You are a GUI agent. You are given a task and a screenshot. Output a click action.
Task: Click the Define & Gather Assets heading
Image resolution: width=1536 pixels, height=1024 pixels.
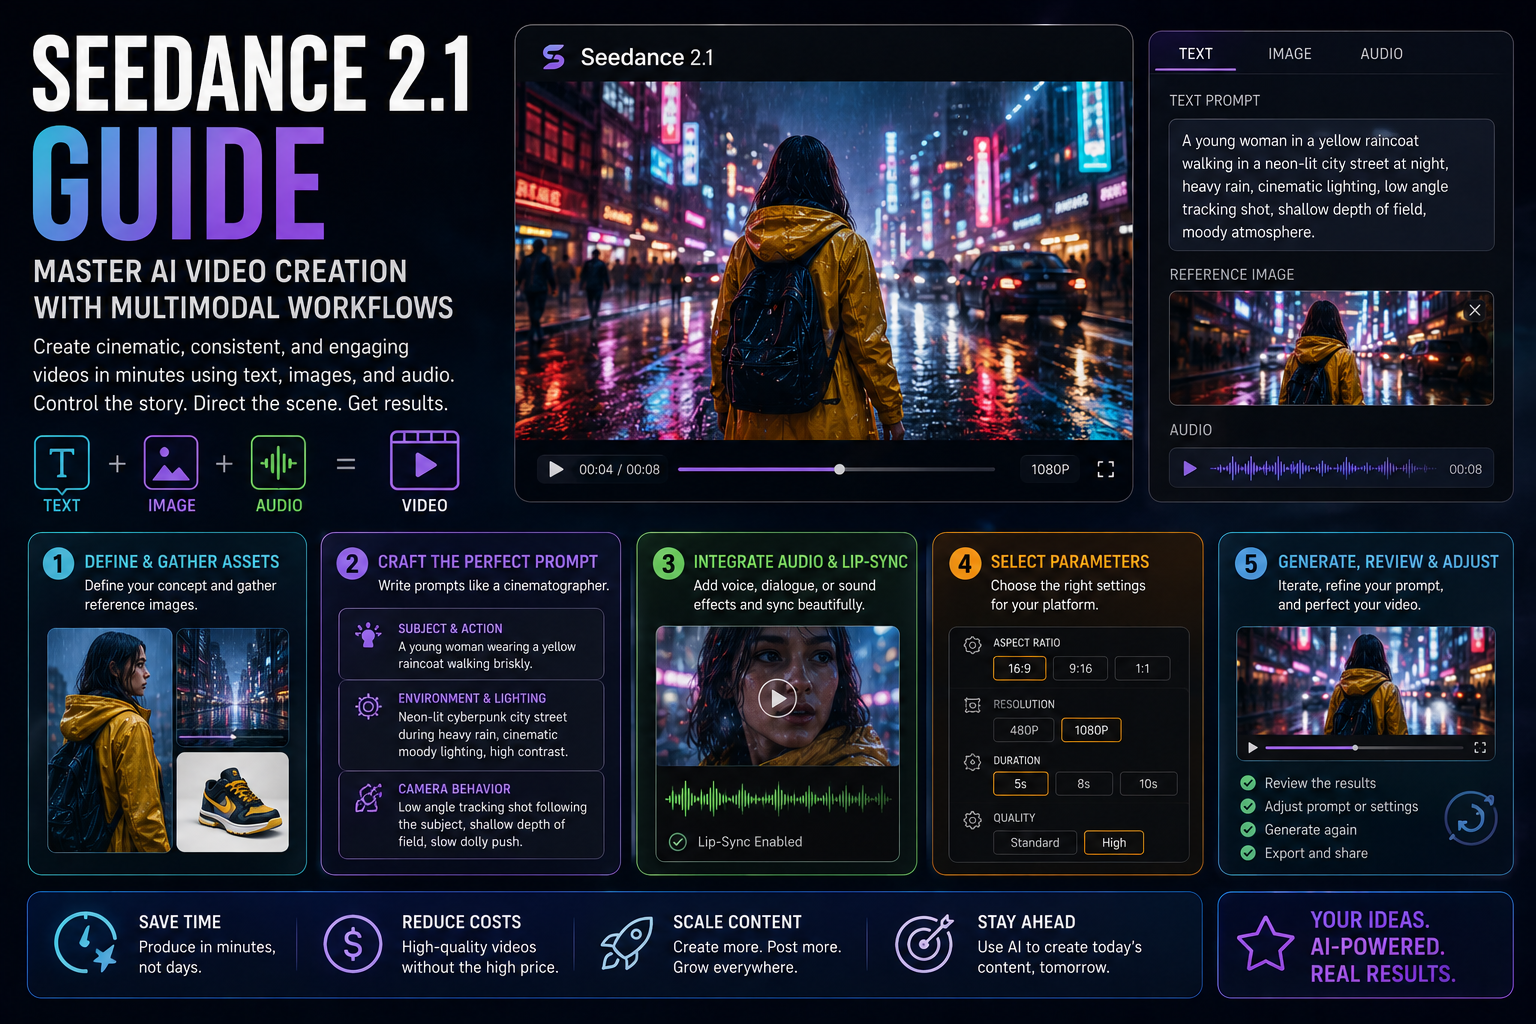pyautogui.click(x=182, y=562)
